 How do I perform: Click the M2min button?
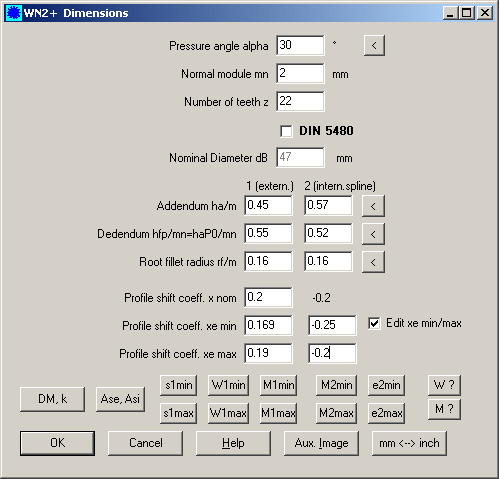click(336, 385)
